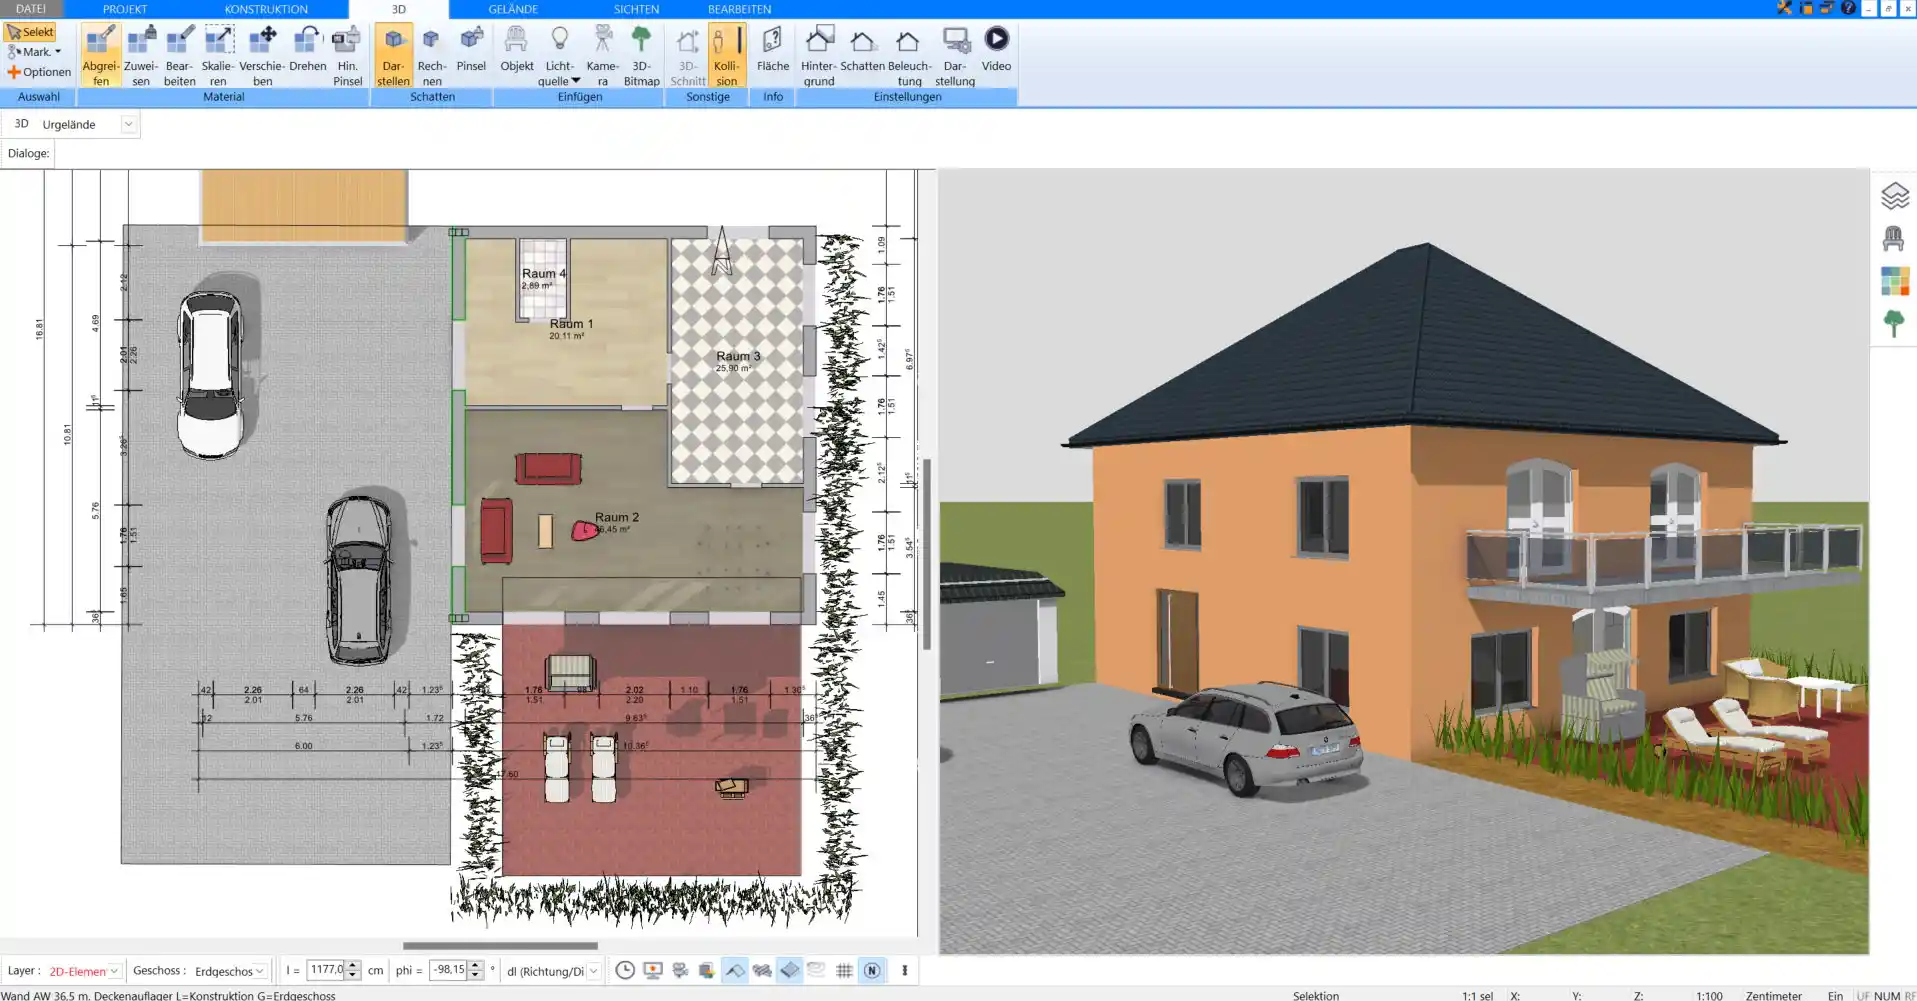Open the Bearbeiten material tool
Viewport: 1917px width, 1001px height.
pos(180,56)
